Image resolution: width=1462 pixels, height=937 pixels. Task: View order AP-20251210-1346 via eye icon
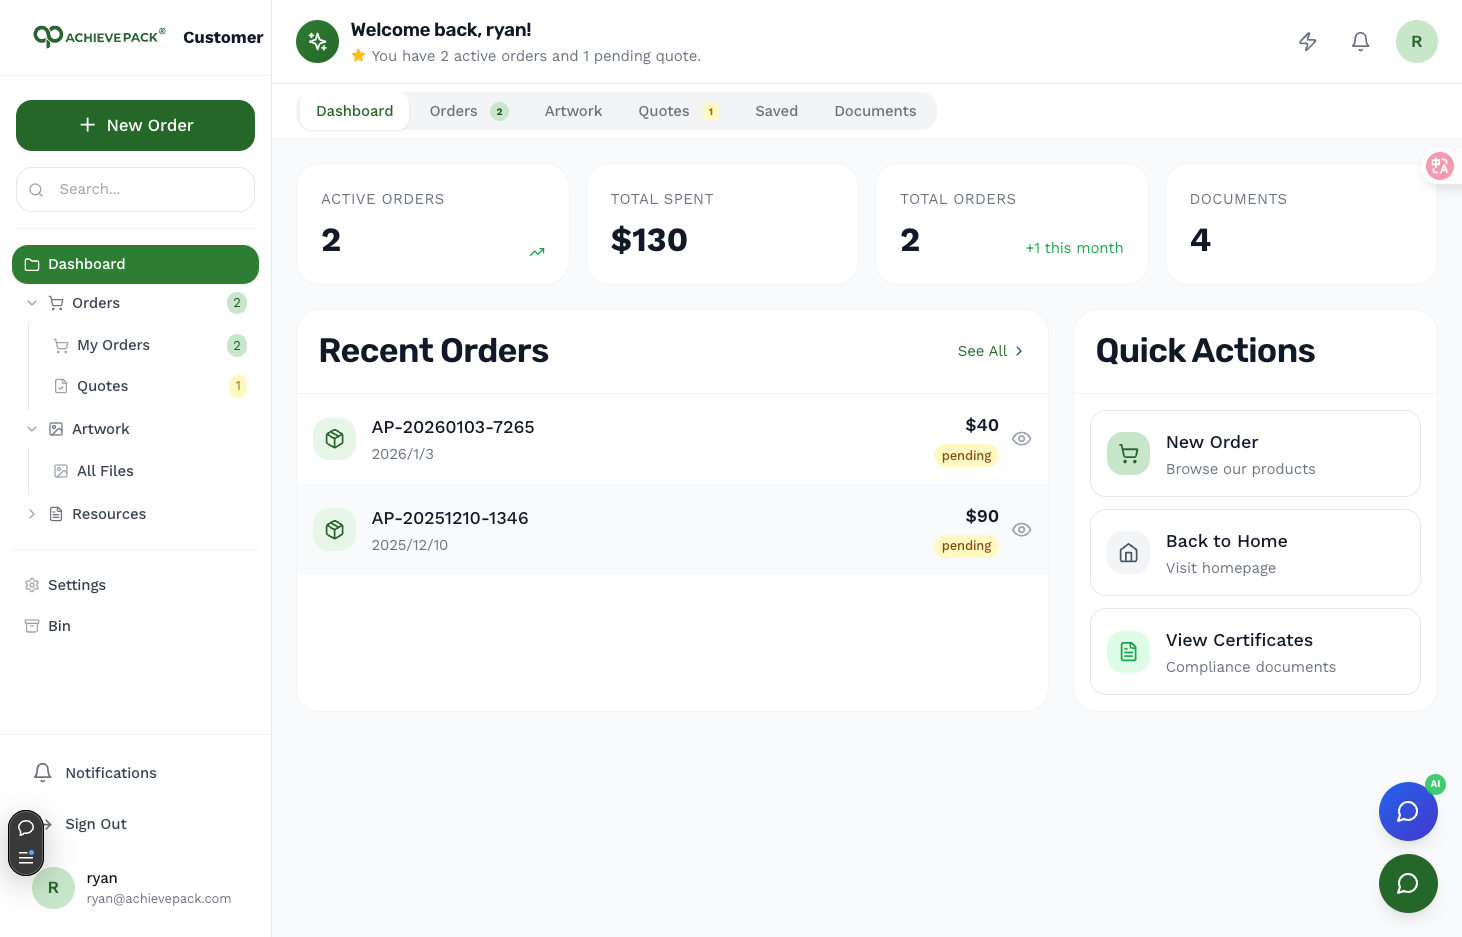pyautogui.click(x=1021, y=530)
